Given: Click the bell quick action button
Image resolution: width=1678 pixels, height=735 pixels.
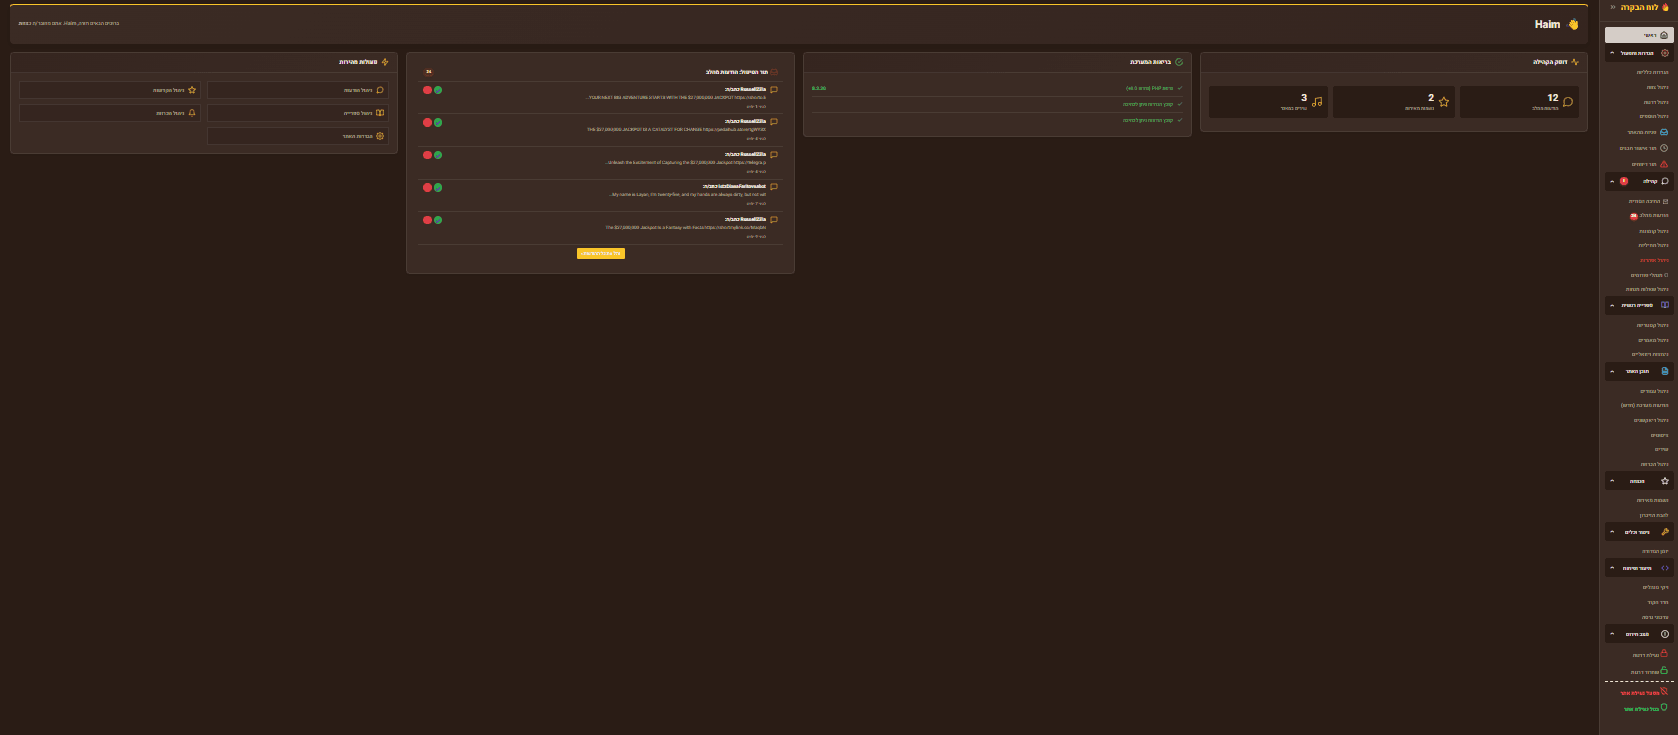Looking at the screenshot, I should (110, 113).
